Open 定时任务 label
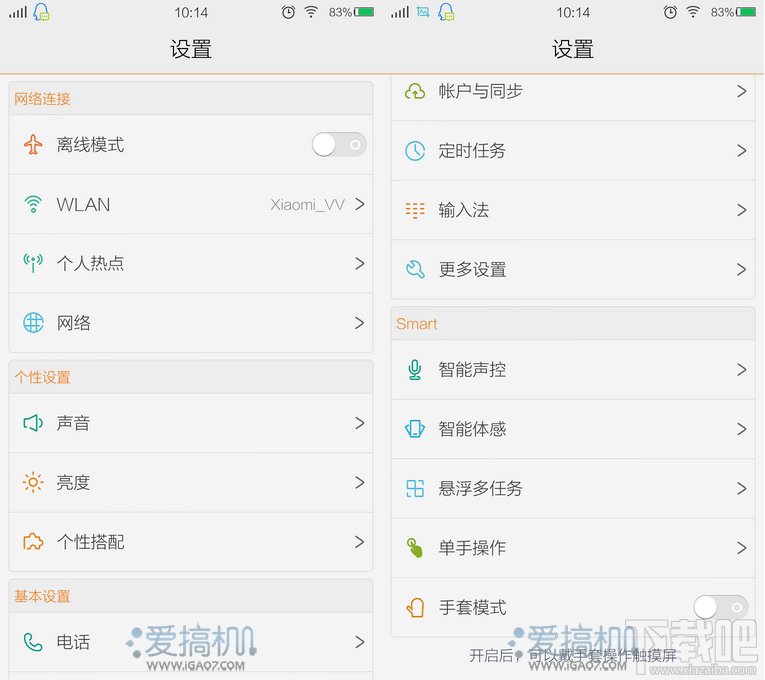This screenshot has height=680, width=765. [472, 151]
